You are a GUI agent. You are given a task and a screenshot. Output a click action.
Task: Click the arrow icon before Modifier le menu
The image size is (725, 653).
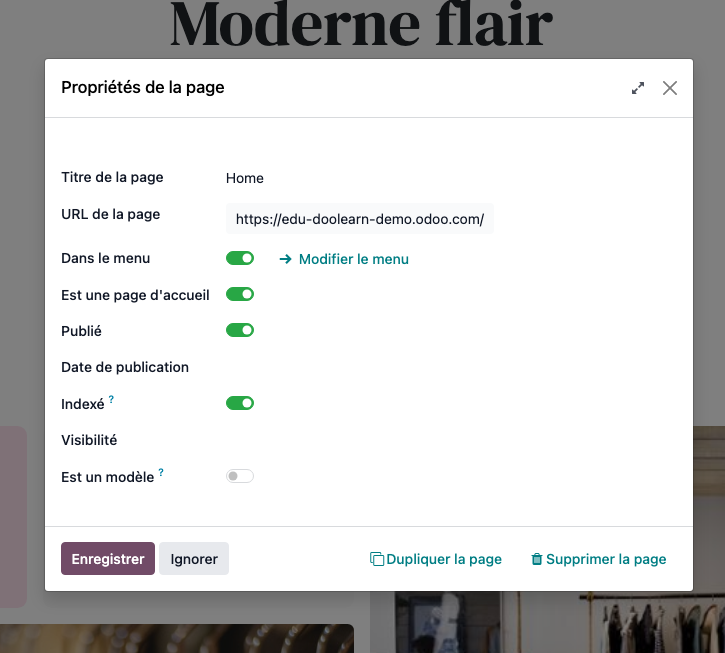tap(285, 259)
